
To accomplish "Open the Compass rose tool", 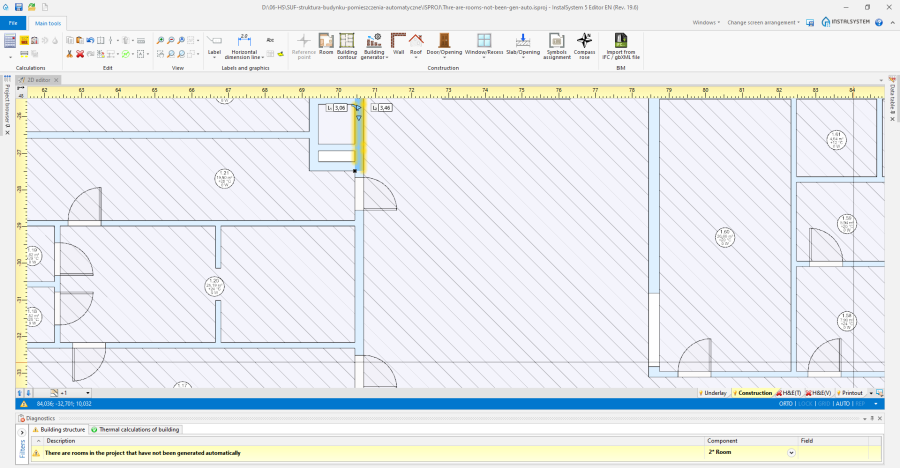I will [x=584, y=46].
